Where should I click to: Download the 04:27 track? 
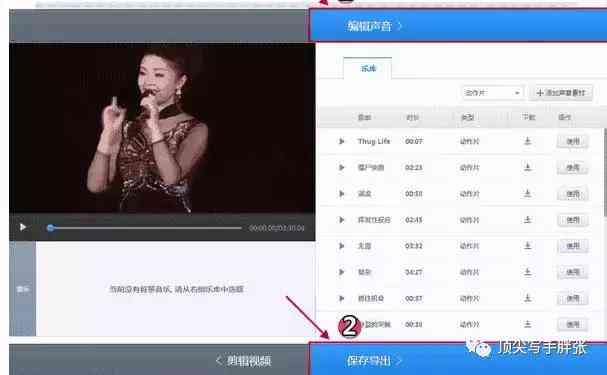click(527, 272)
